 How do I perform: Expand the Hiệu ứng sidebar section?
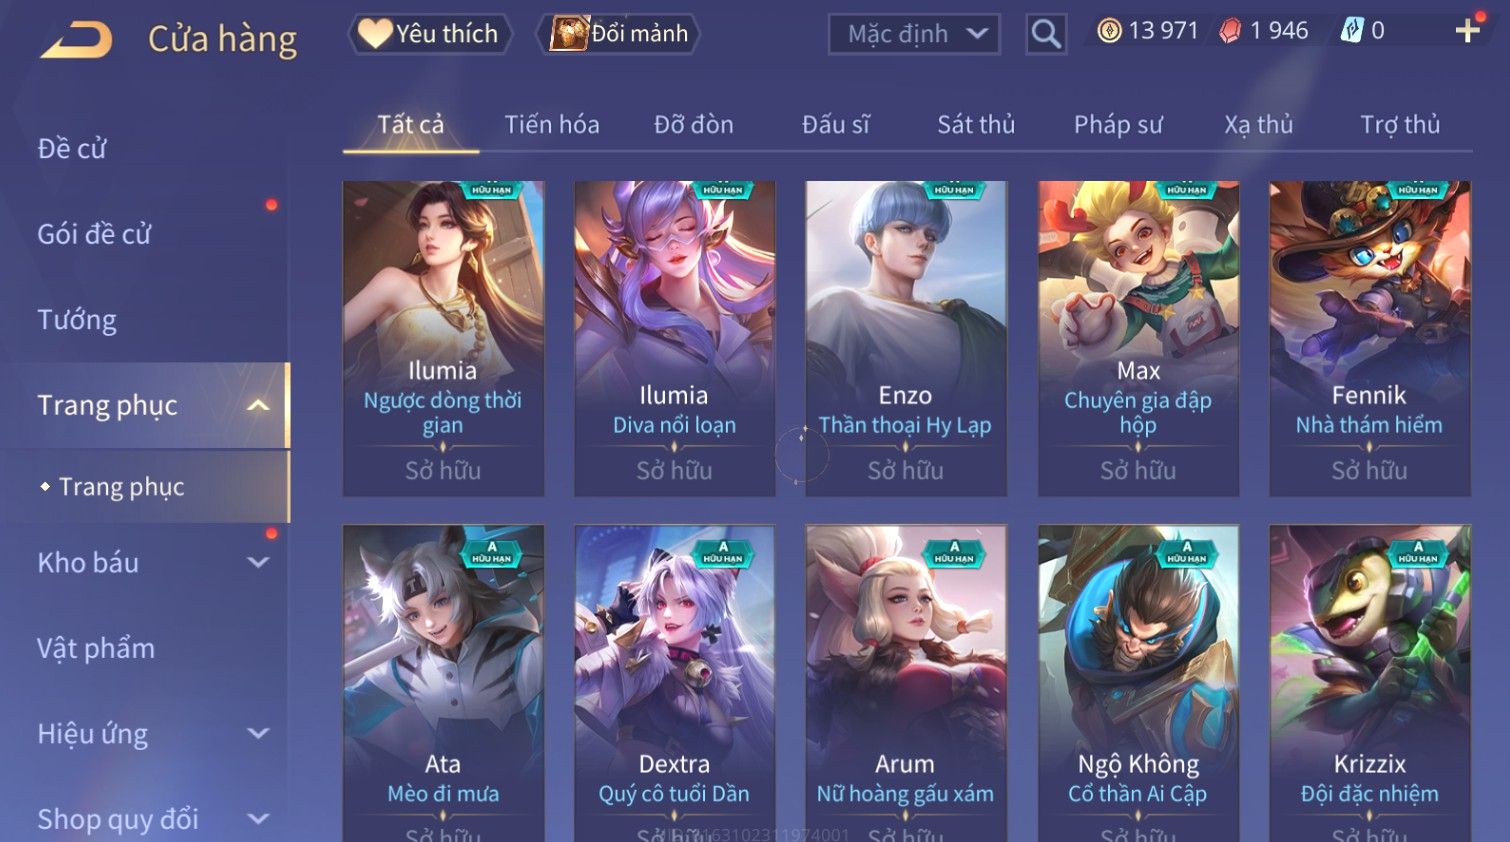258,733
